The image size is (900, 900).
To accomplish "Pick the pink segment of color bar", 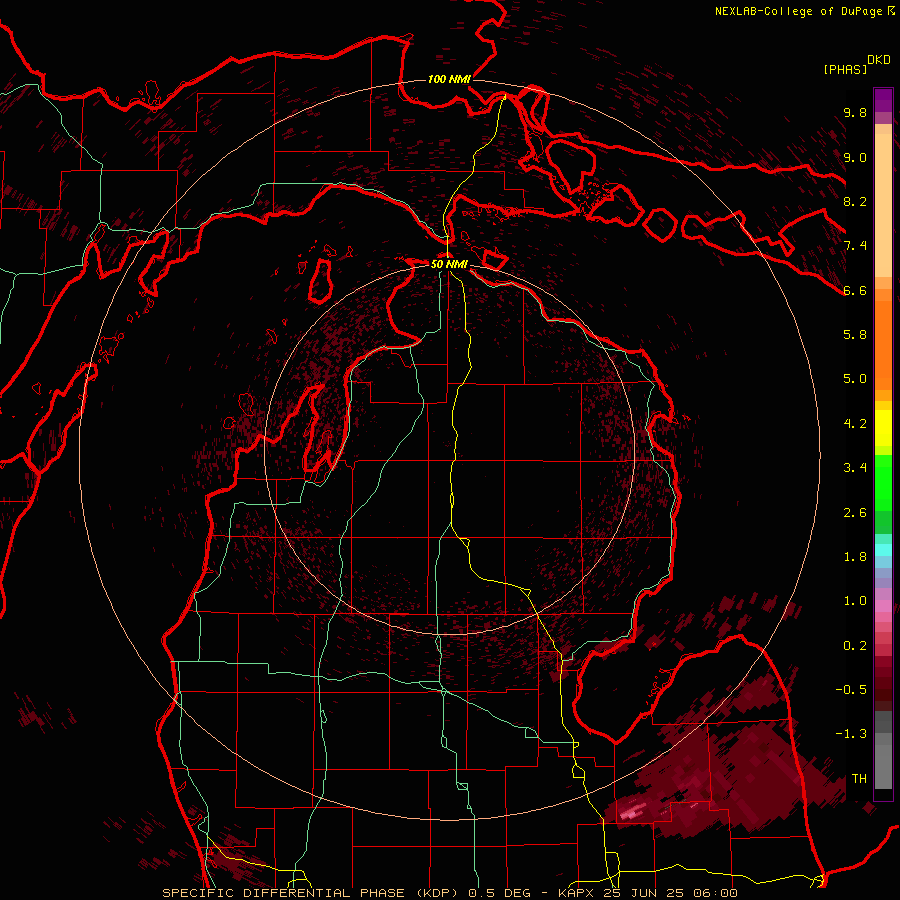I will point(883,606).
